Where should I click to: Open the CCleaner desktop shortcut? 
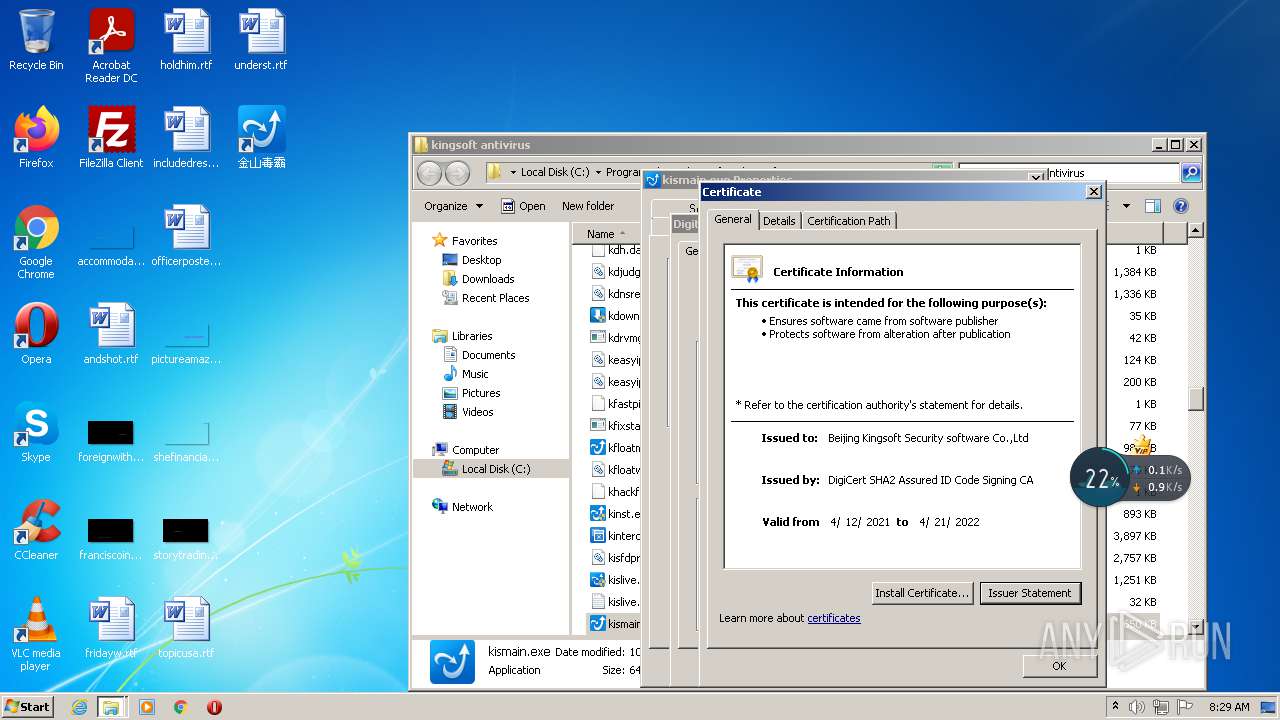point(36,530)
